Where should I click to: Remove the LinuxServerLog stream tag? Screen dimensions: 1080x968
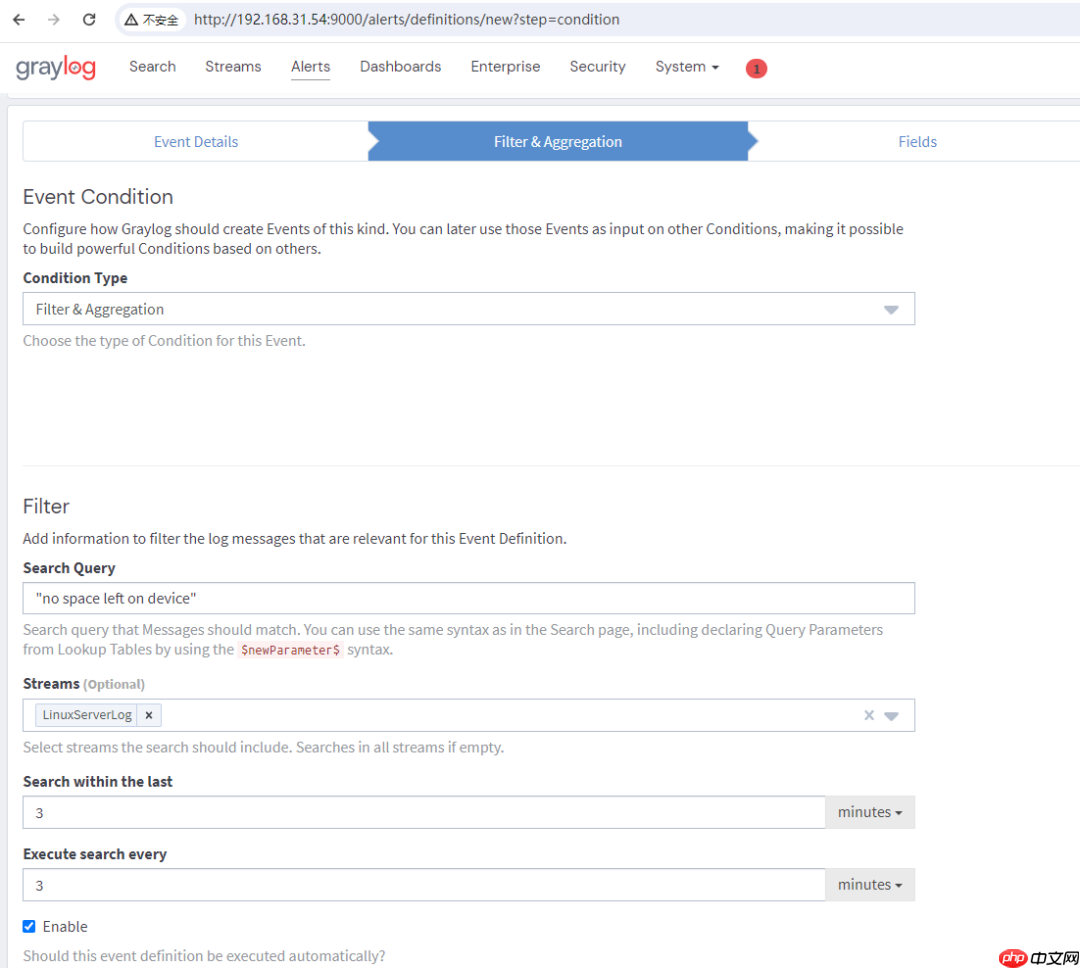pos(148,715)
